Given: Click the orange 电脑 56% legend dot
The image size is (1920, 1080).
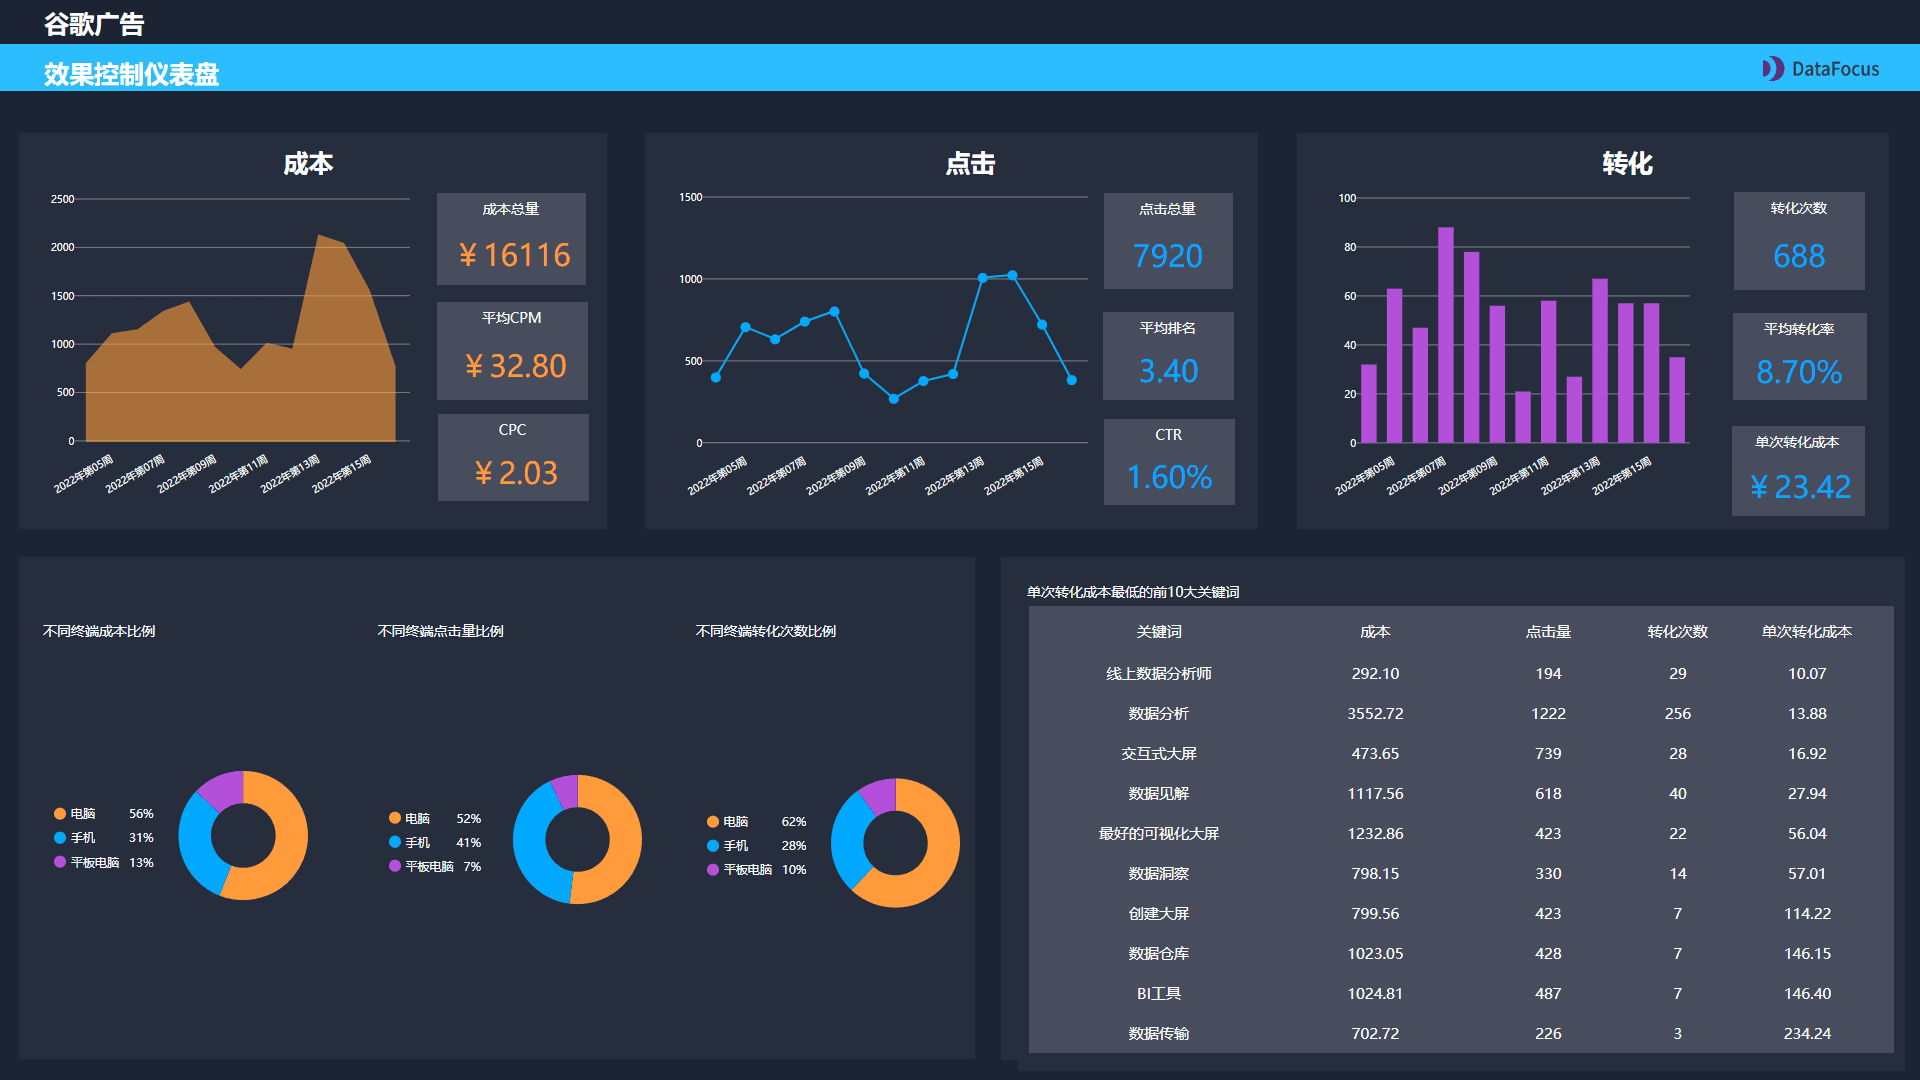Looking at the screenshot, I should click(60, 813).
